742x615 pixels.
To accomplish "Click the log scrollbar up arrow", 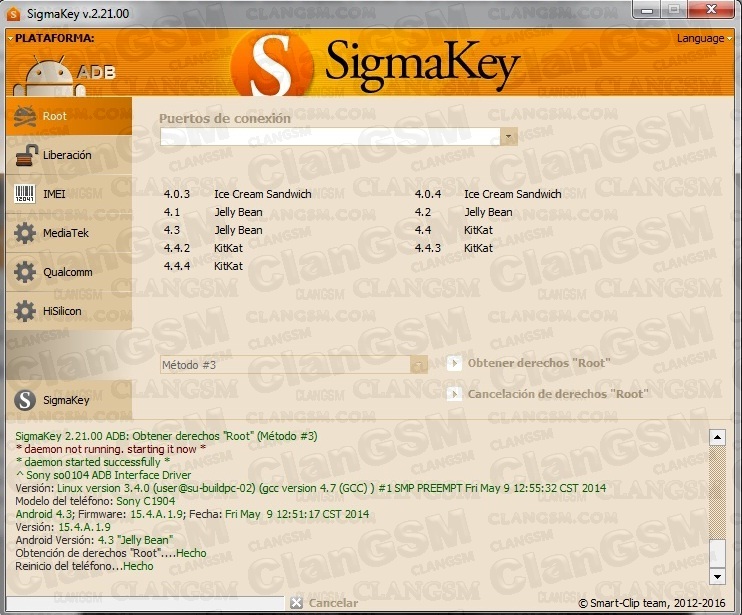I will [x=717, y=438].
